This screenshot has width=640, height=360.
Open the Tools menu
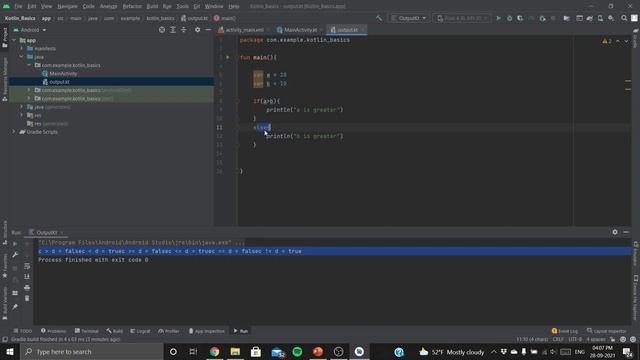coord(182,7)
